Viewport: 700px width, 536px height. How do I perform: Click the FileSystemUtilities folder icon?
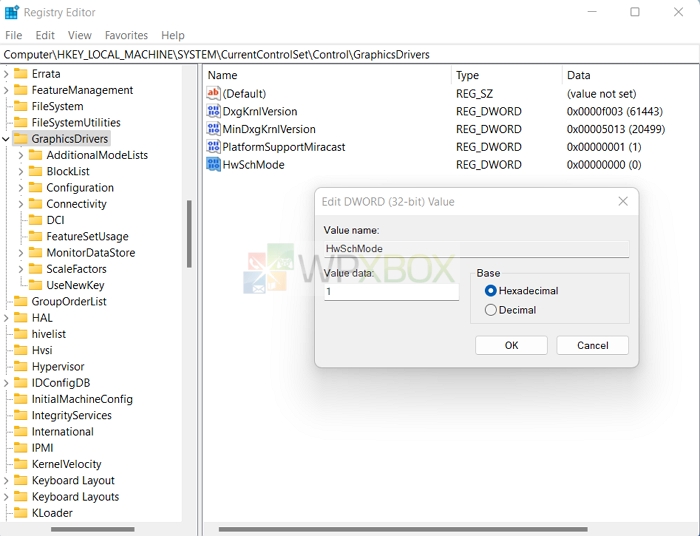click(21, 122)
